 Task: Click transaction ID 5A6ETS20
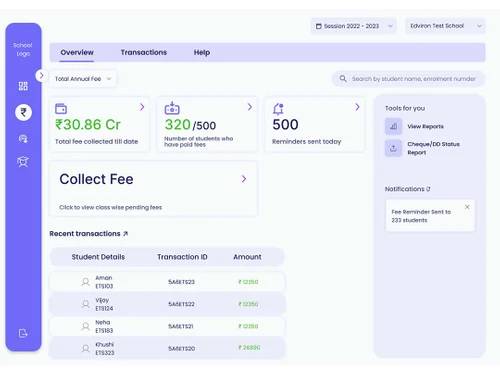coord(182,349)
